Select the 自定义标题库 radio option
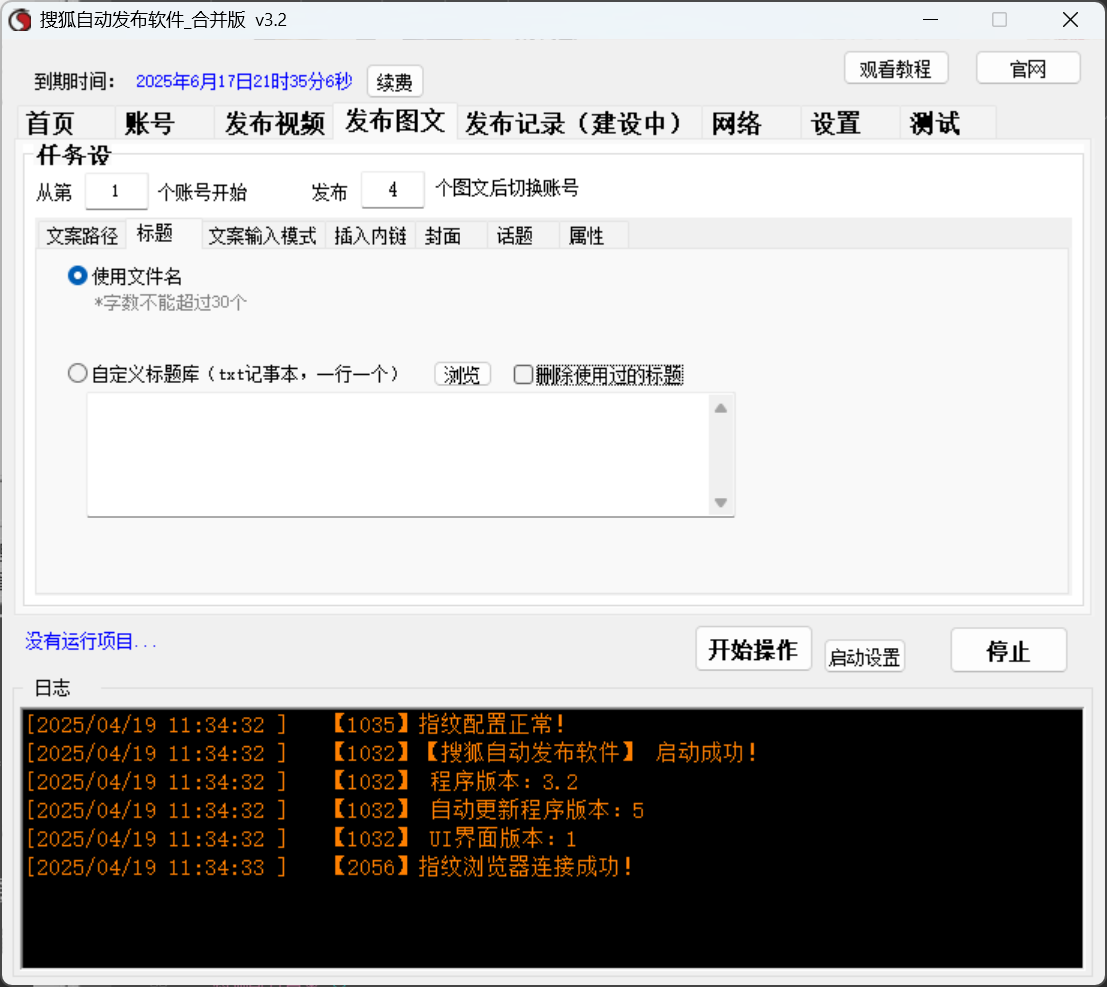Viewport: 1107px width, 987px height. 233,373
